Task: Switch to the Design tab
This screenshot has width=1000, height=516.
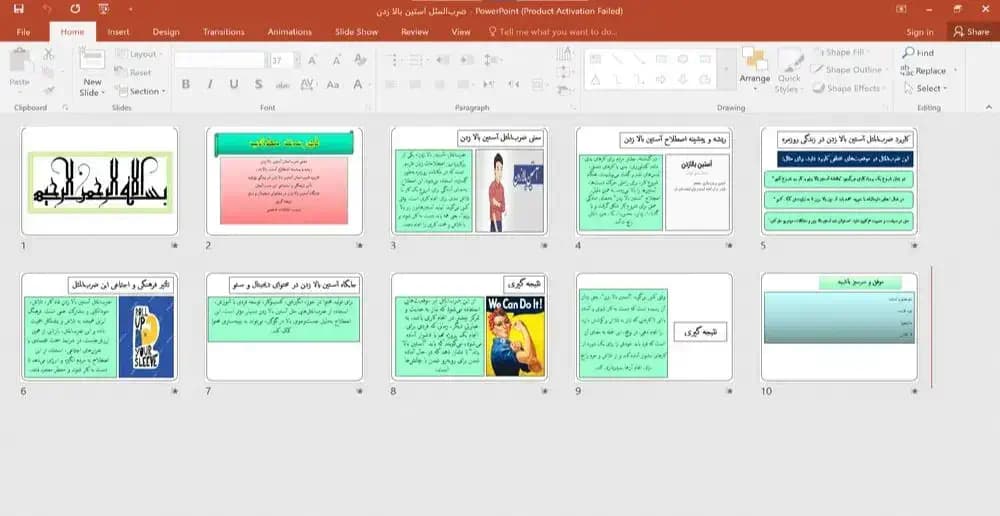Action: point(166,32)
